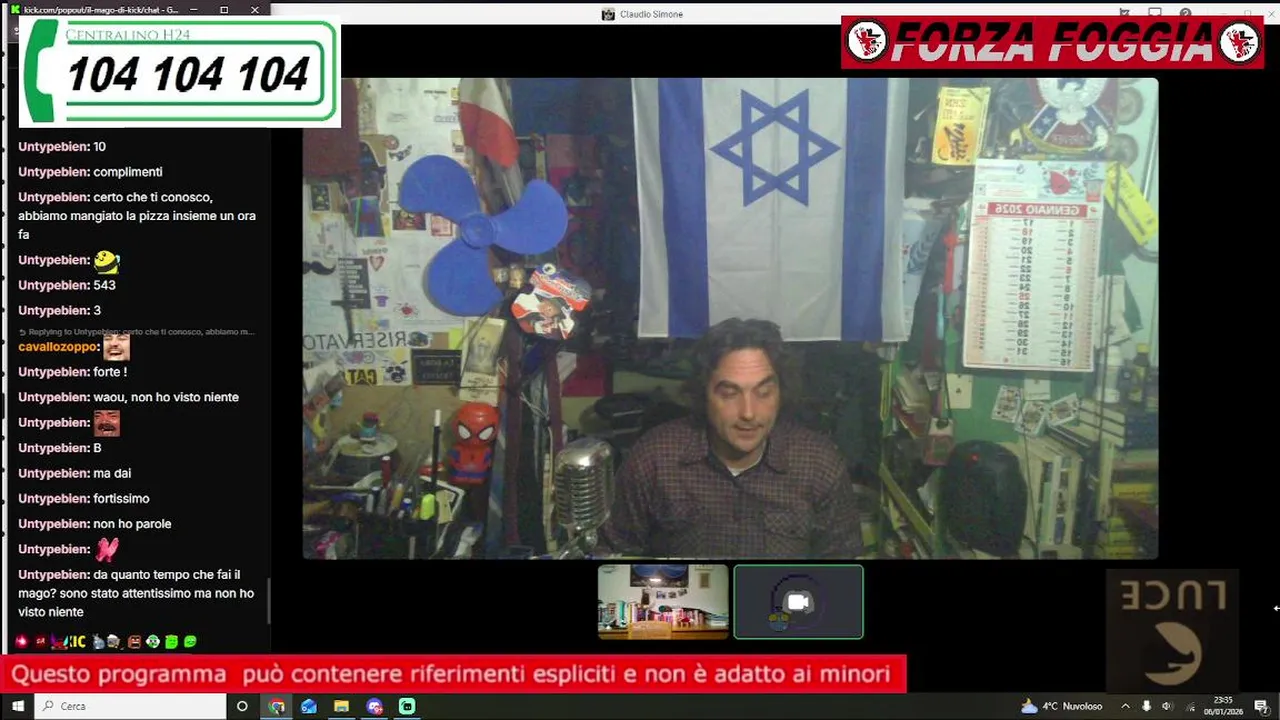Click Untypebien's name beside 'forte !'
The width and height of the screenshot is (1280, 720).
(x=54, y=372)
